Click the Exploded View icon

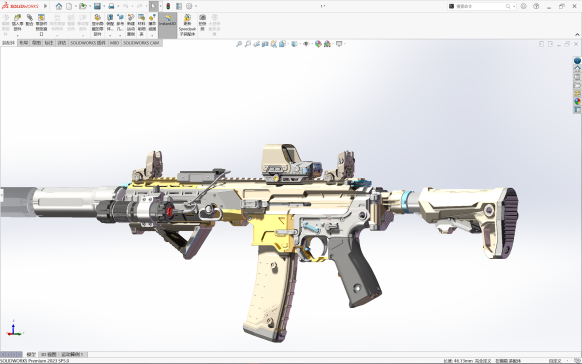tap(152, 17)
